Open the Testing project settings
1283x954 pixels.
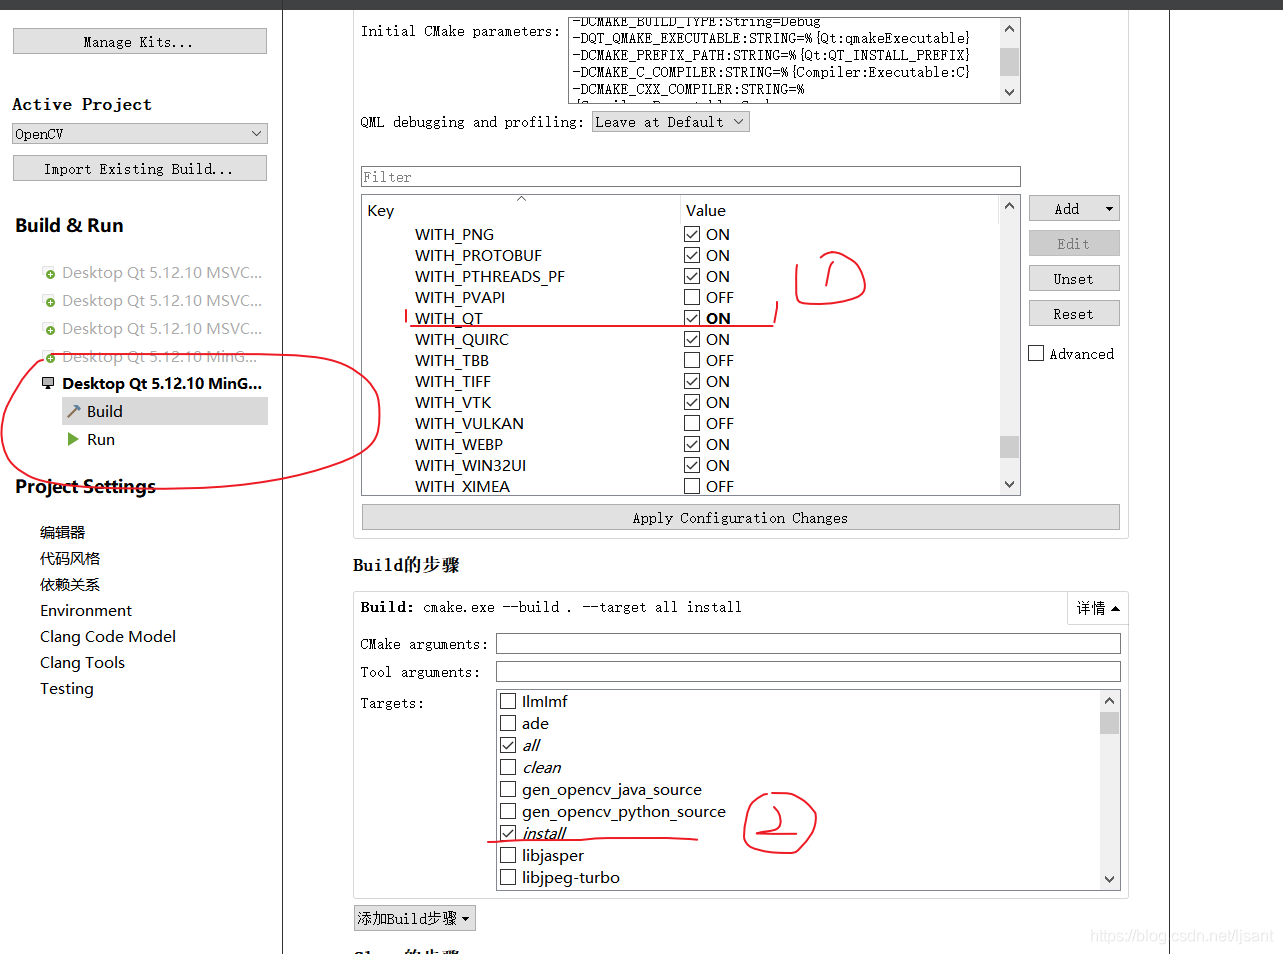67,688
